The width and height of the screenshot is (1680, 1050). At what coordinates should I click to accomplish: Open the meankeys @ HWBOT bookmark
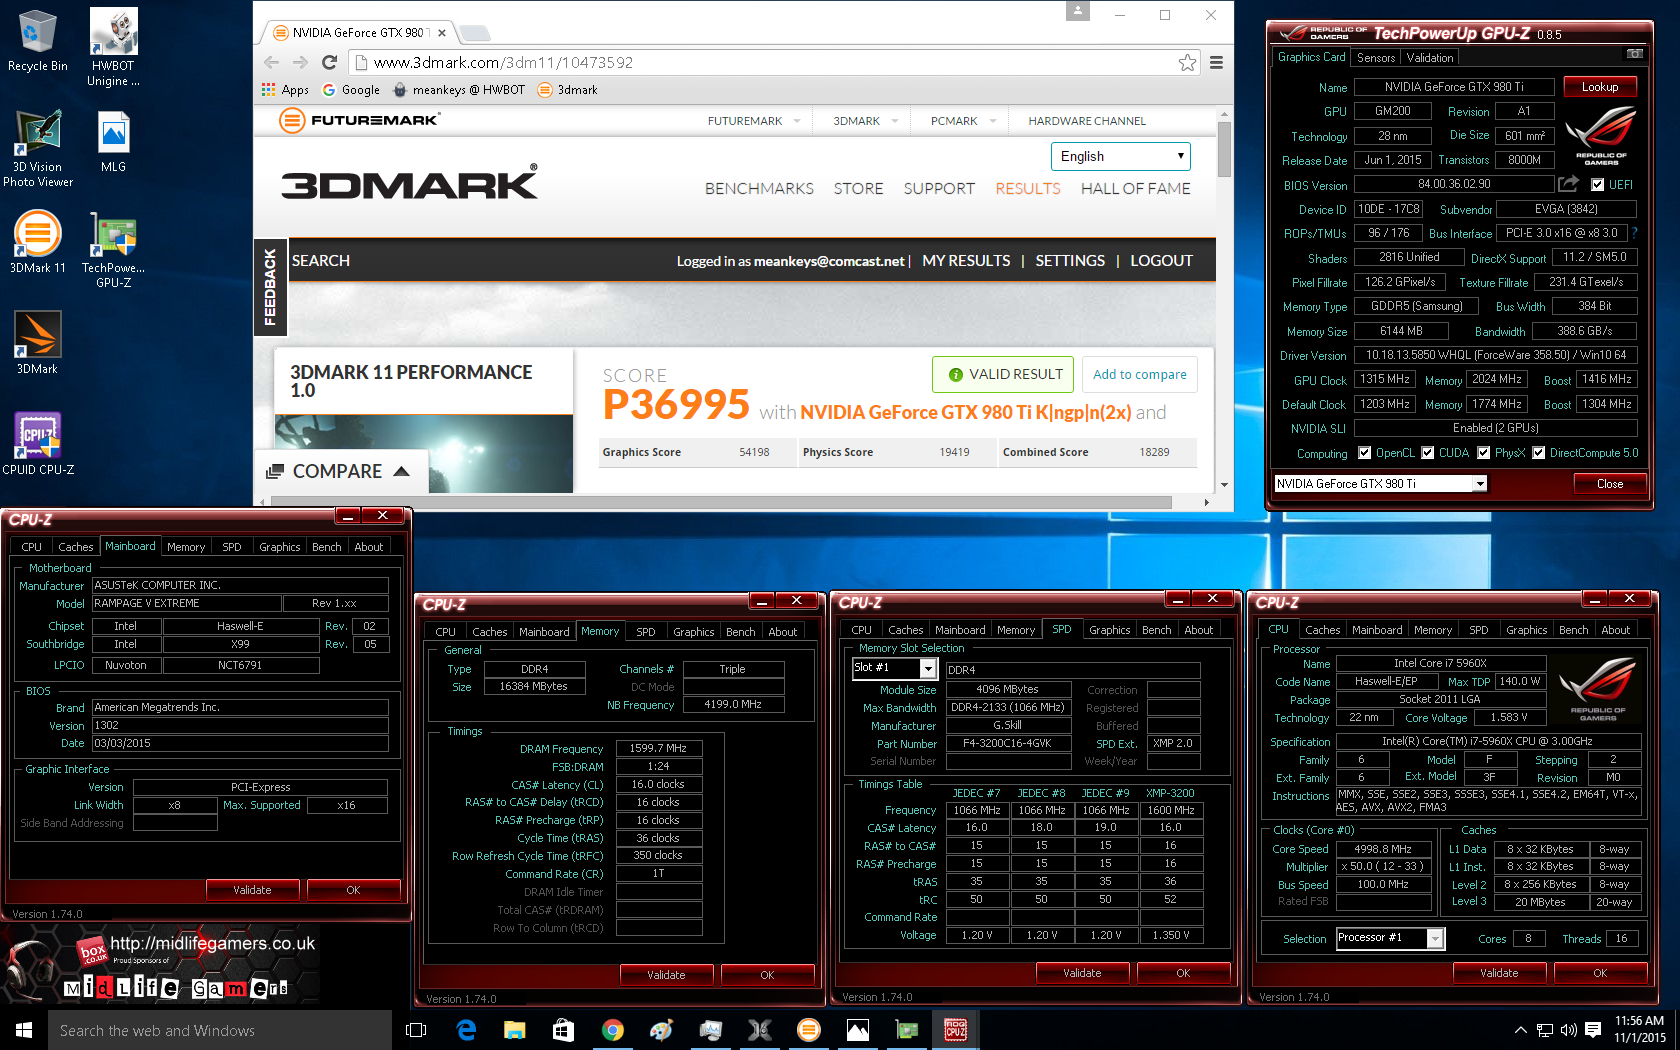[458, 89]
